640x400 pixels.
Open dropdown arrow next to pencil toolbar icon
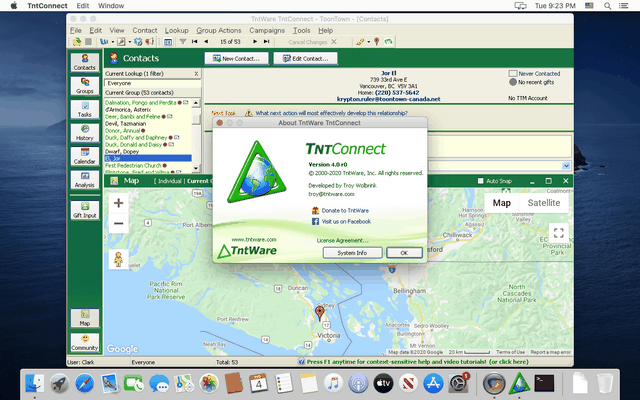[368, 42]
